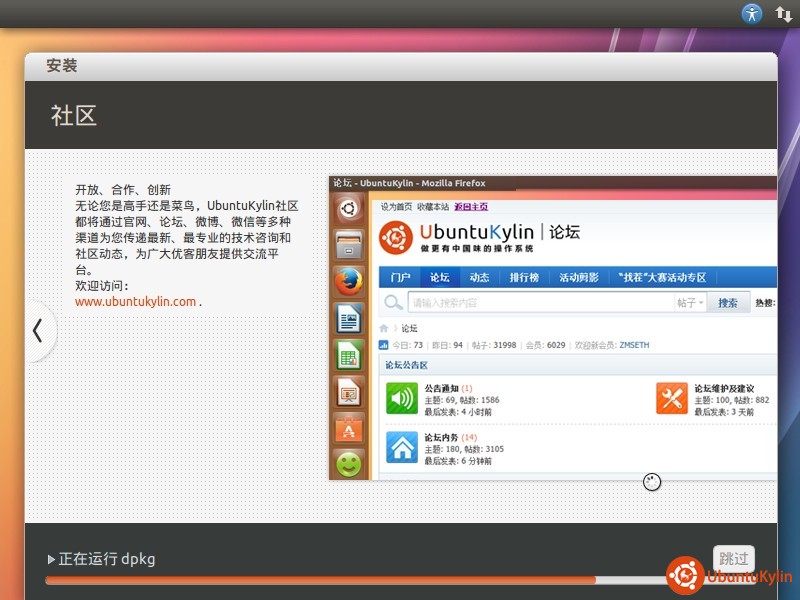
Task: Click the orange installation progress bar
Action: pyautogui.click(x=320, y=580)
